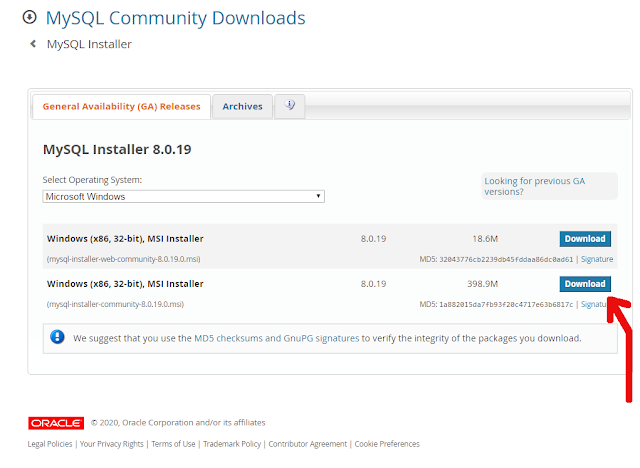Viewport: 640px width, 468px height.
Task: Download the 18.6M web installer
Action: (585, 239)
